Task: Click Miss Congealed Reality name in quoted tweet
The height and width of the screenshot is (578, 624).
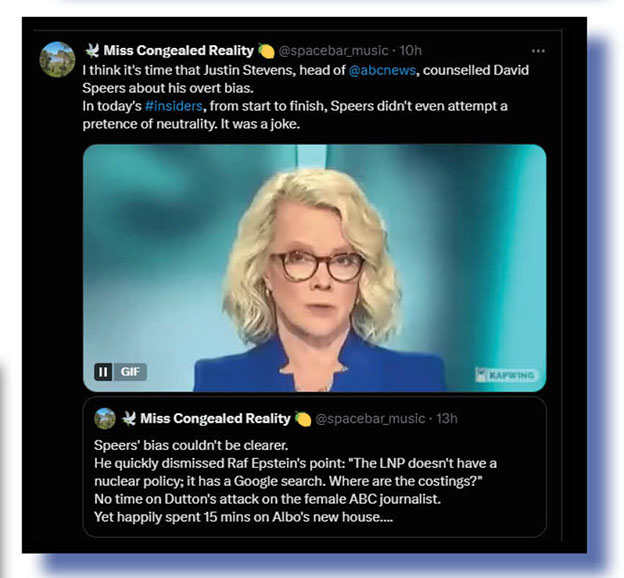Action: 215,418
